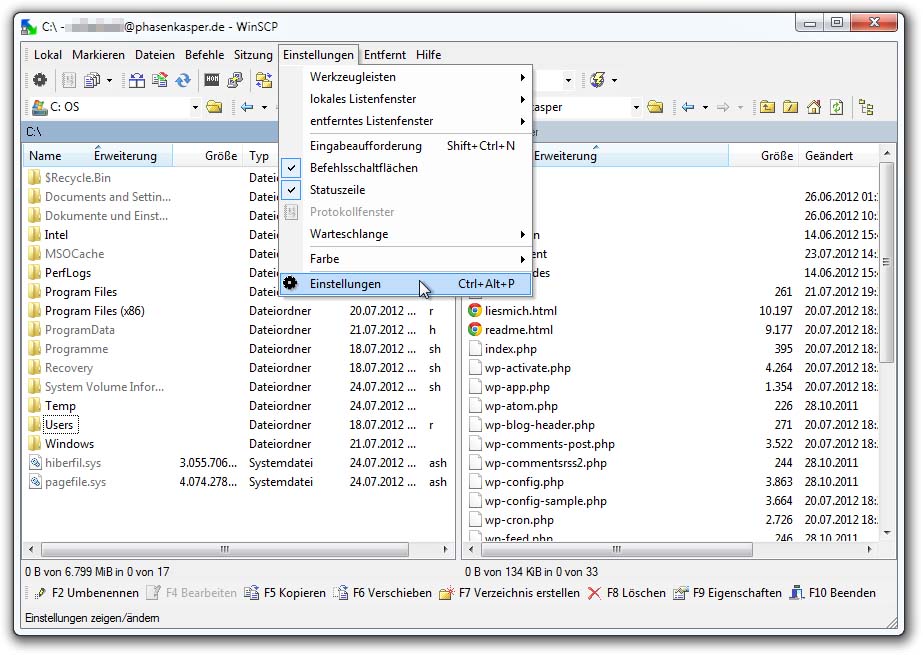The height and width of the screenshot is (655, 923).
Task: Go to remote root directory icon
Action: 790,107
